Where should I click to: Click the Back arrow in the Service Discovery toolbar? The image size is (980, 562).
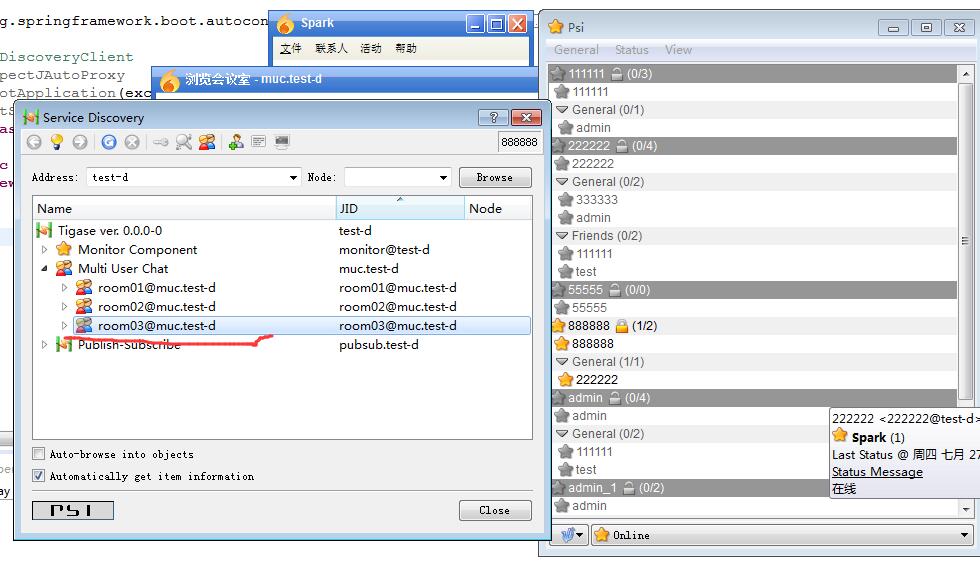pos(34,142)
